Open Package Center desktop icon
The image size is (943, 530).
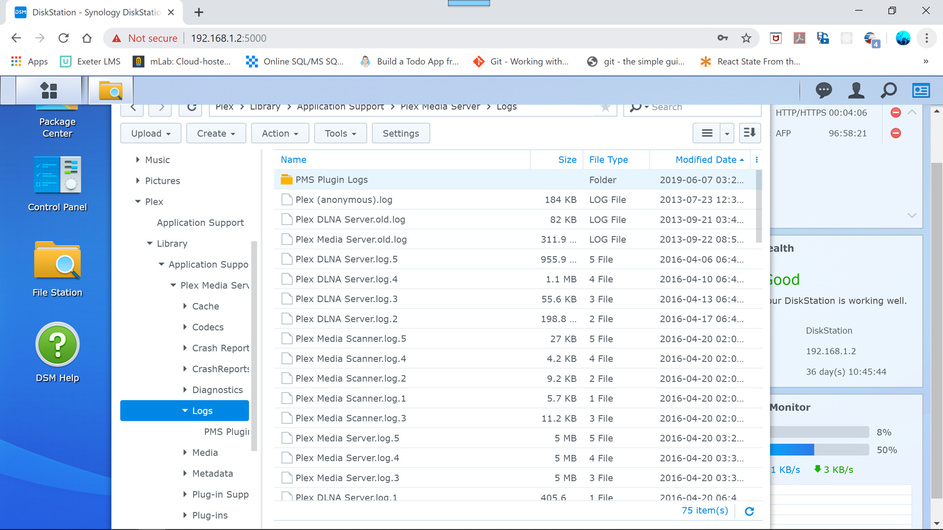[x=57, y=122]
